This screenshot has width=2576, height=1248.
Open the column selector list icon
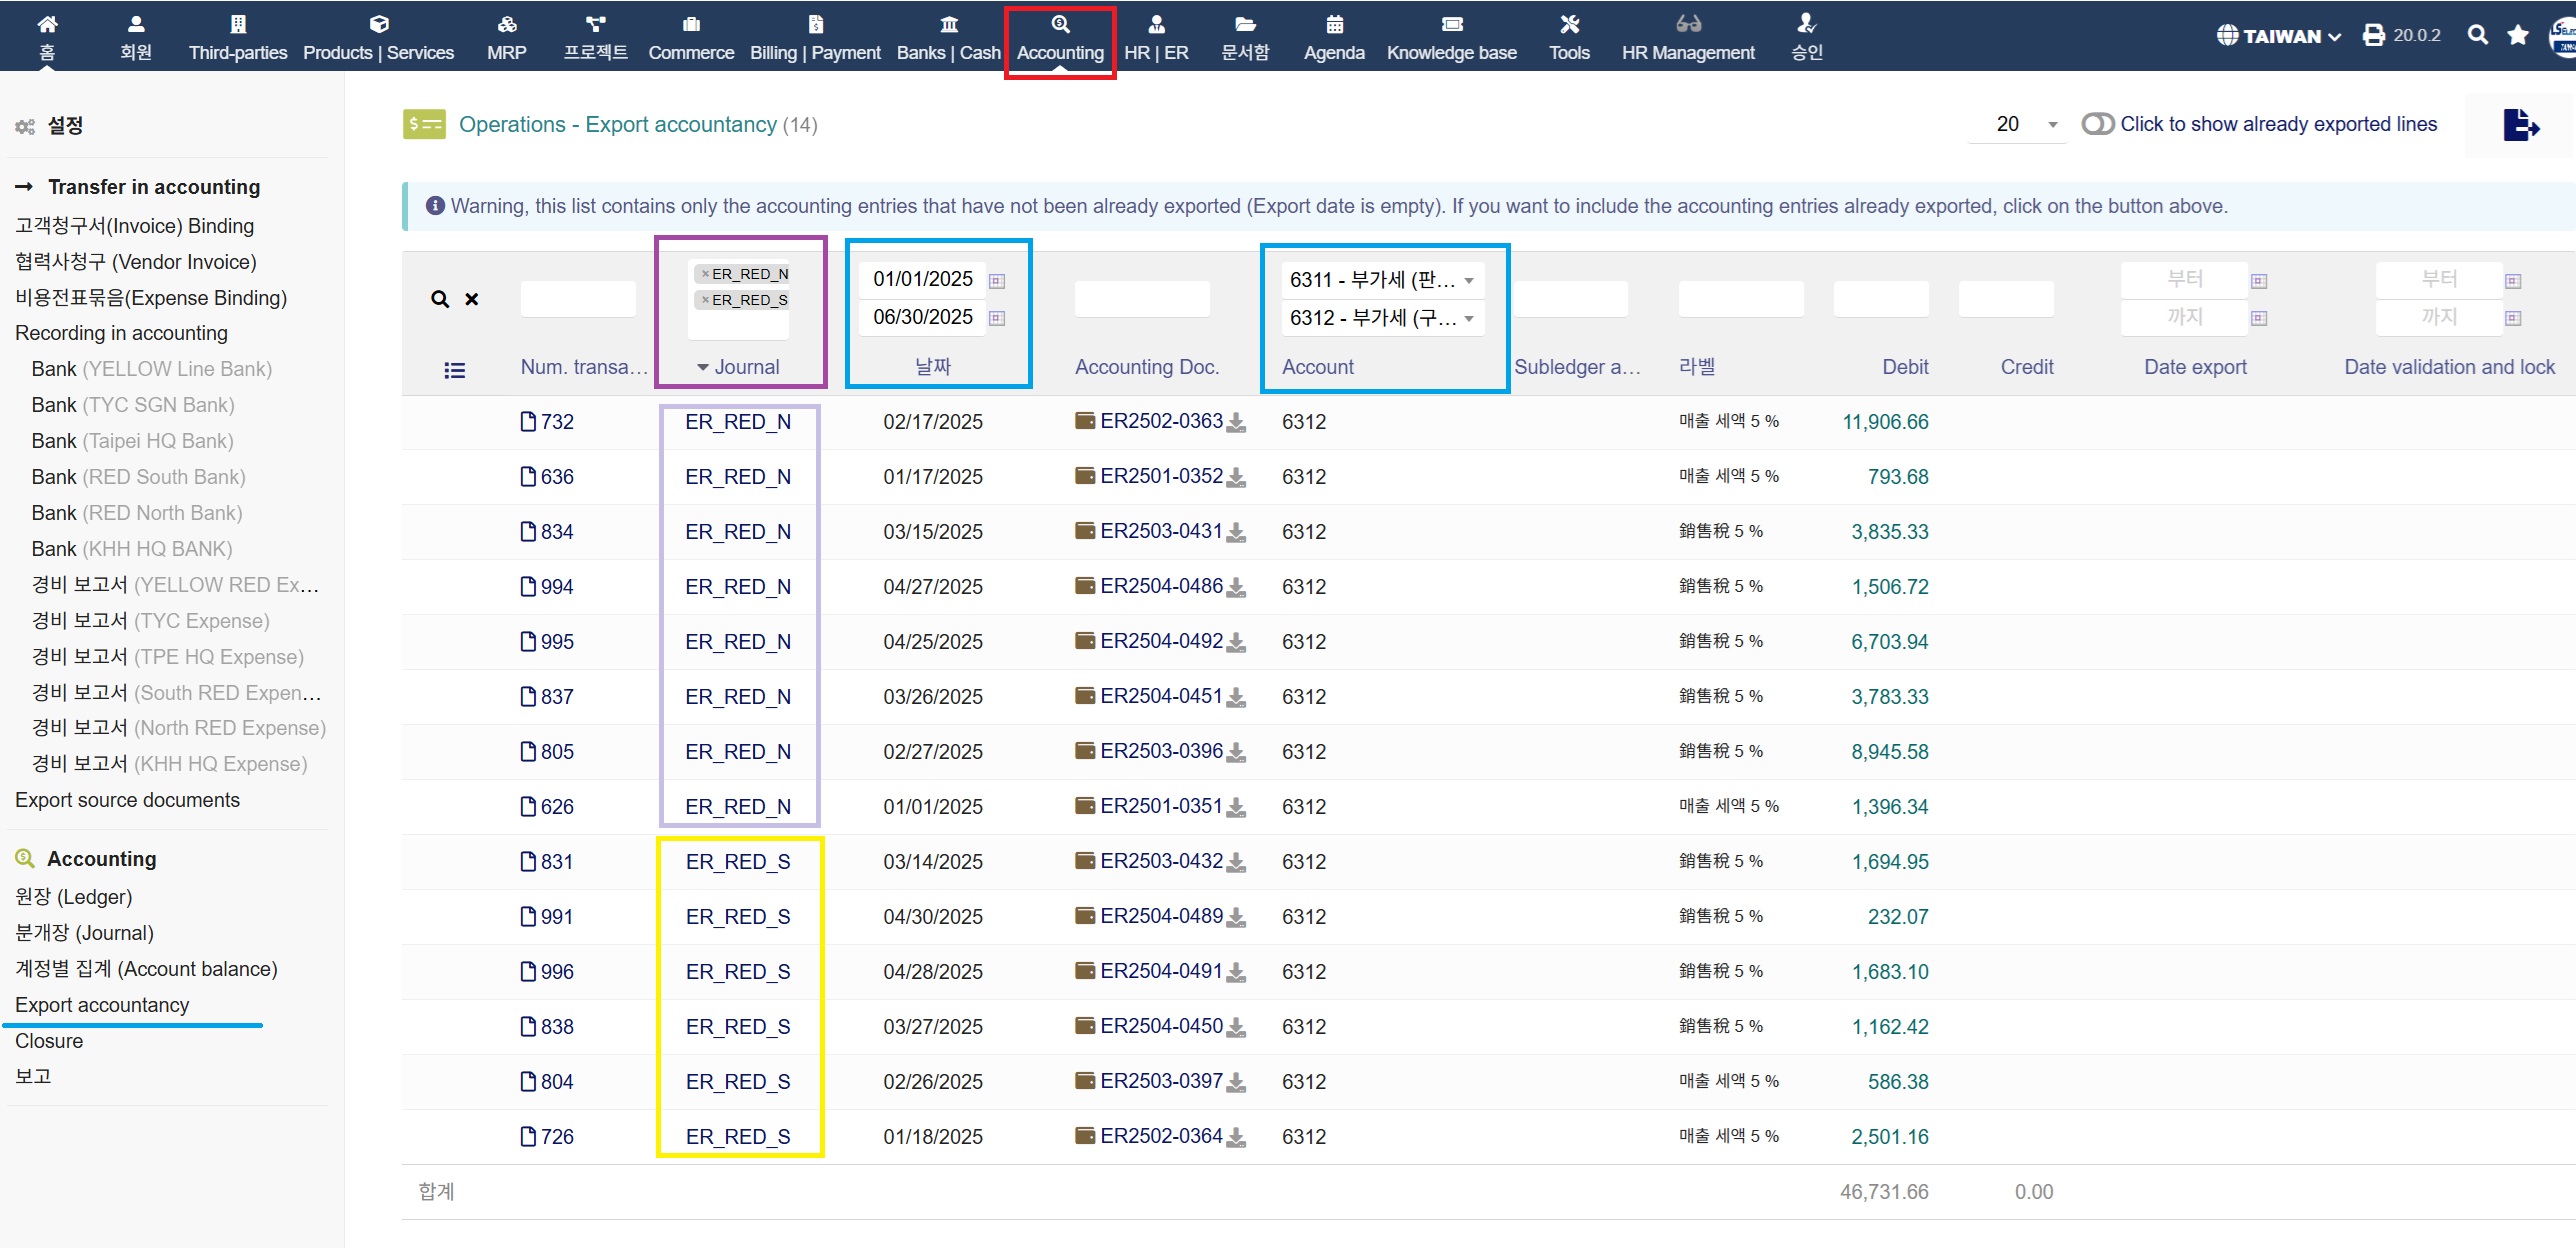[x=454, y=370]
